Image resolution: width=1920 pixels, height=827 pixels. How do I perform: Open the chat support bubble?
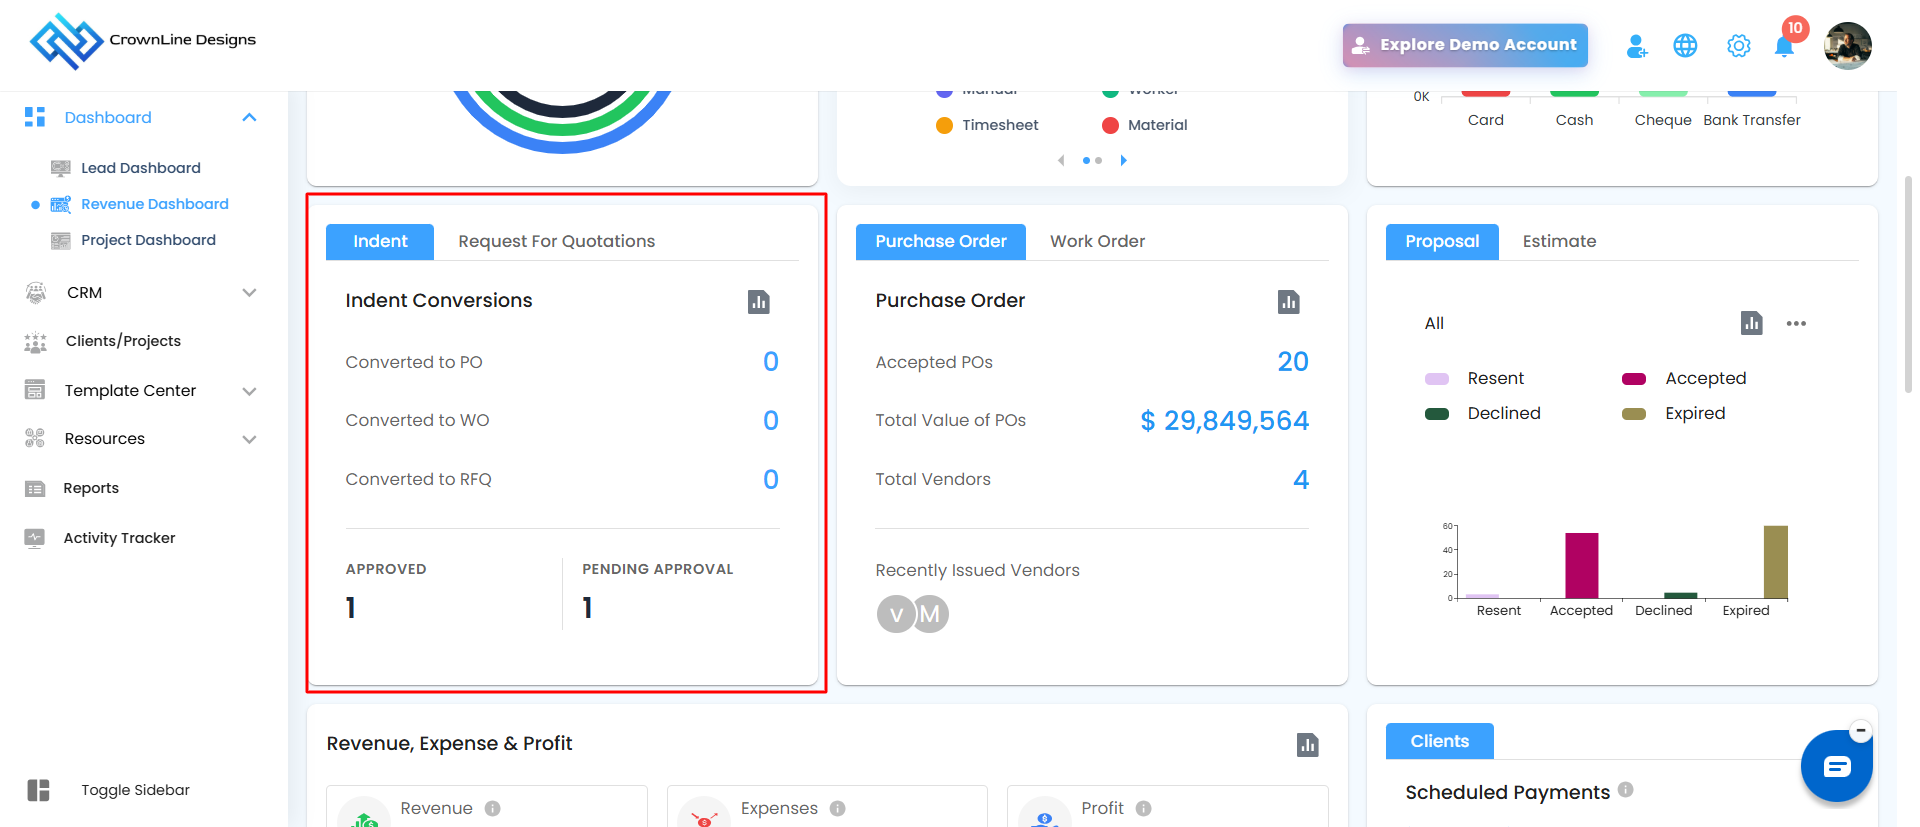(x=1836, y=767)
